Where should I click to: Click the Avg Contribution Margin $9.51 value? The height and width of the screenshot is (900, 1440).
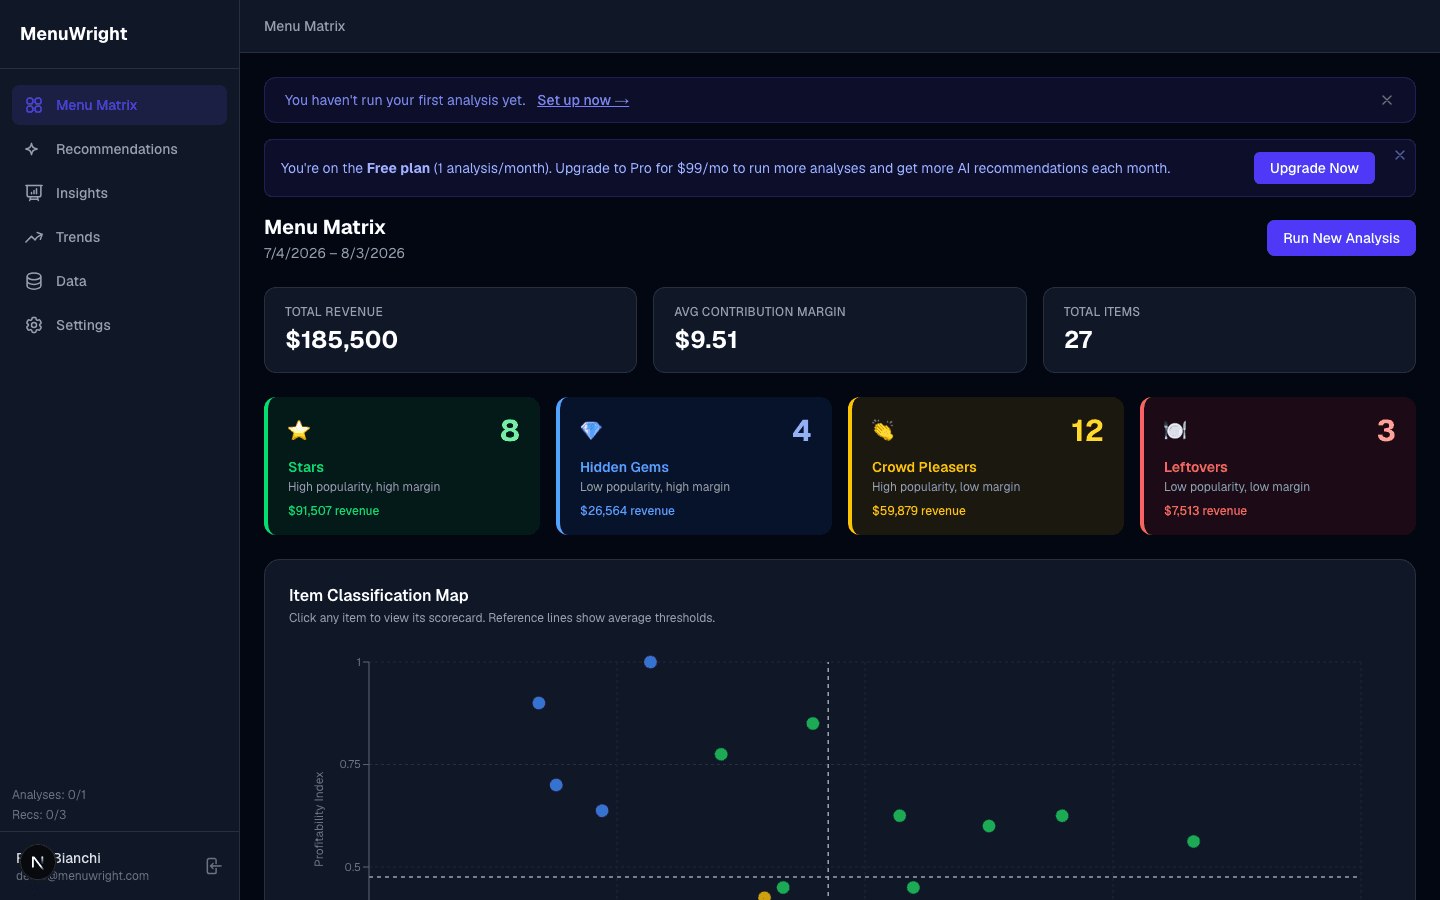click(x=706, y=340)
